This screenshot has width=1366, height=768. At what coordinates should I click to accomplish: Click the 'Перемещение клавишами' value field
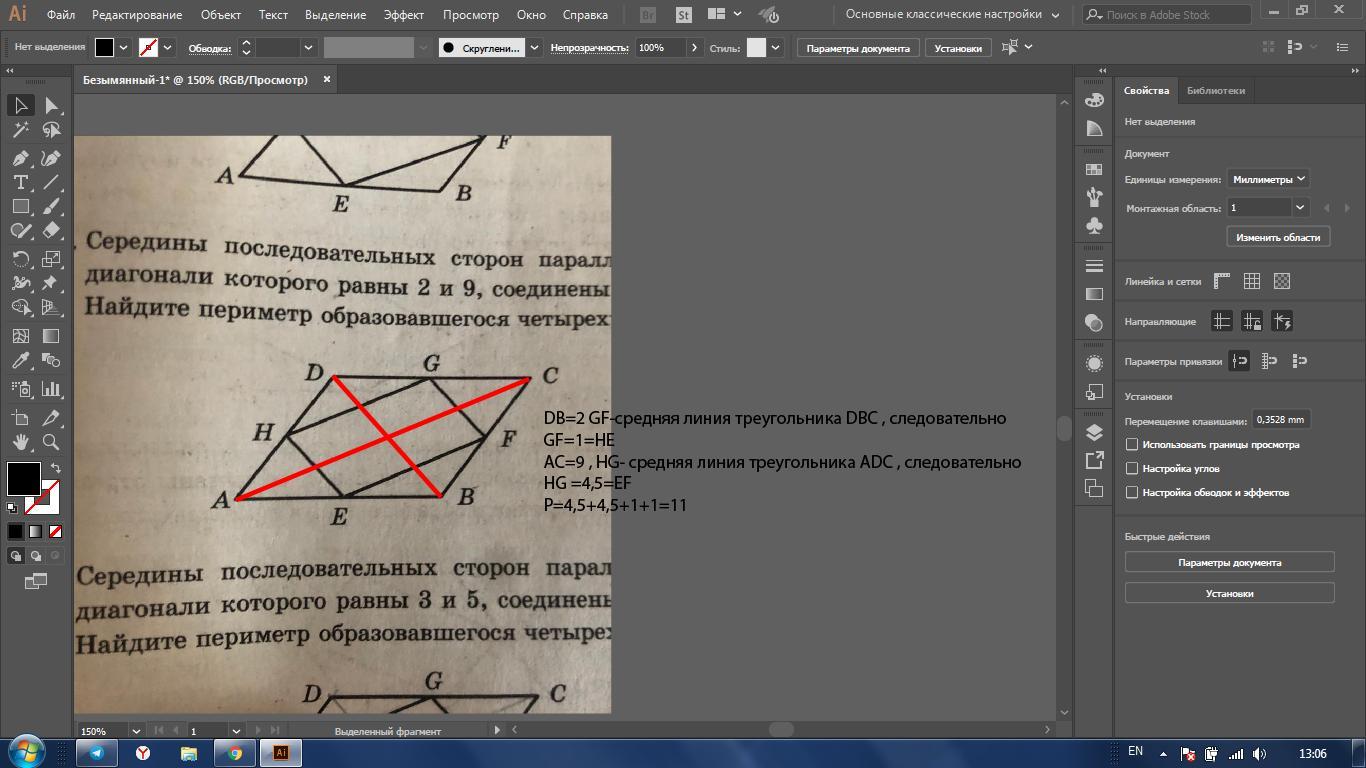coord(1281,420)
